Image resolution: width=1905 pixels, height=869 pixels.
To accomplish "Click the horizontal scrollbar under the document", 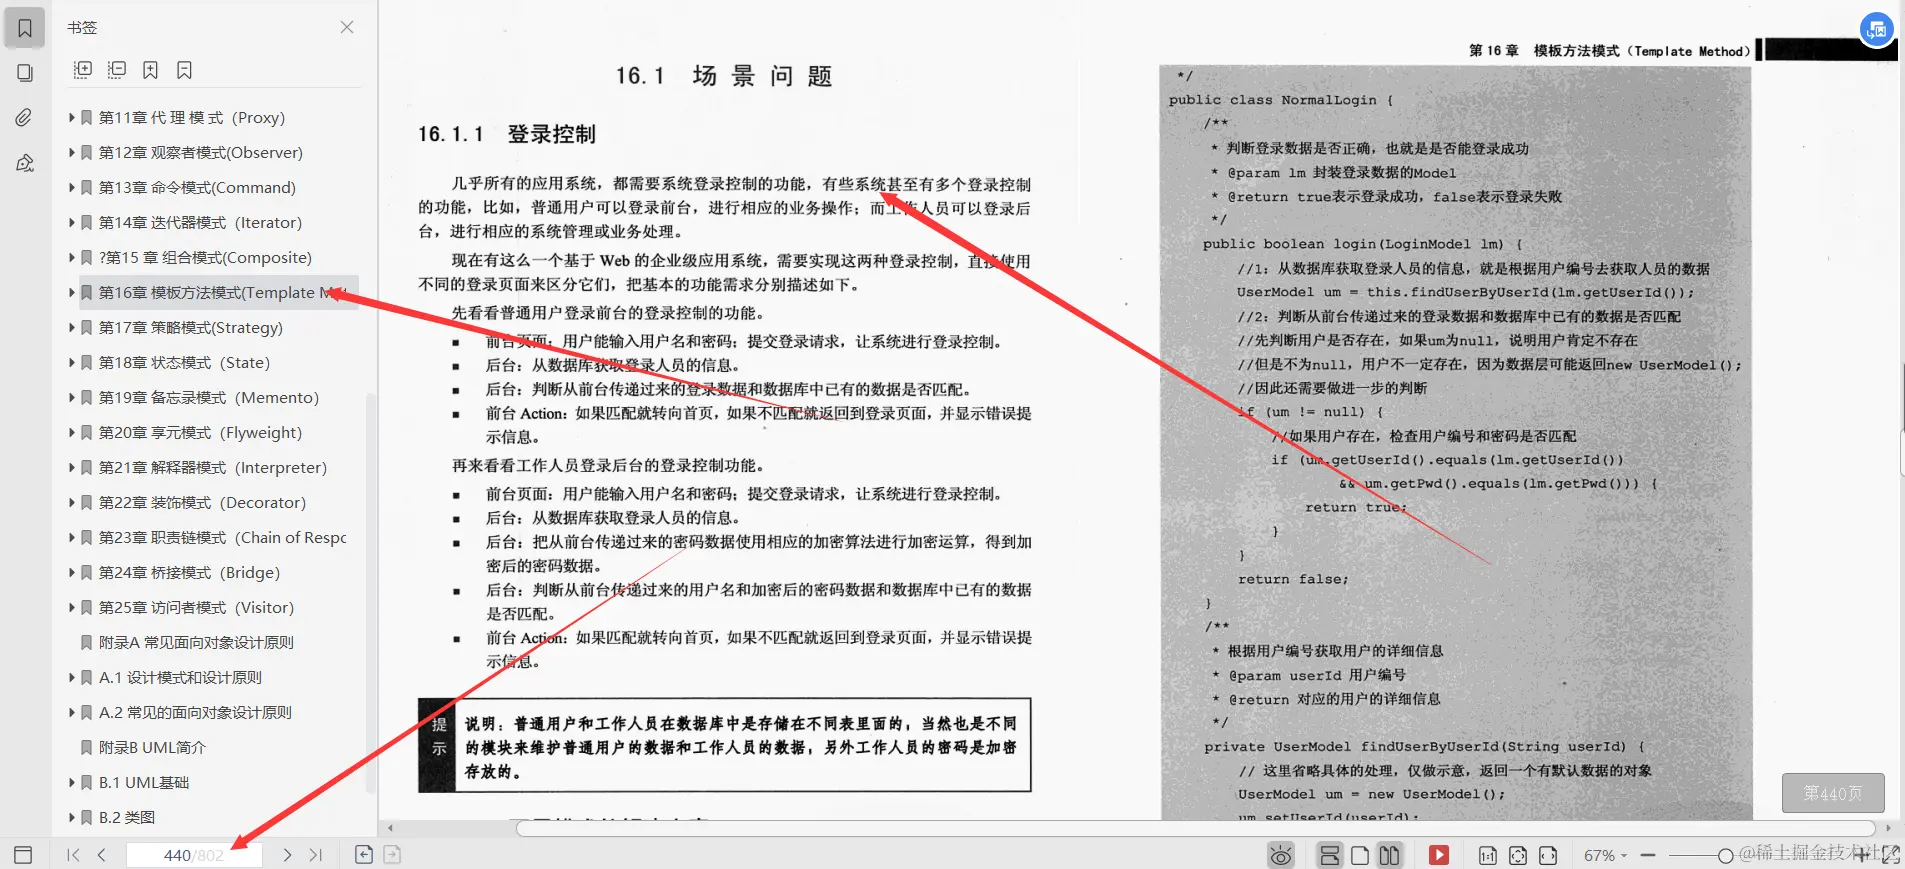I will point(1195,828).
